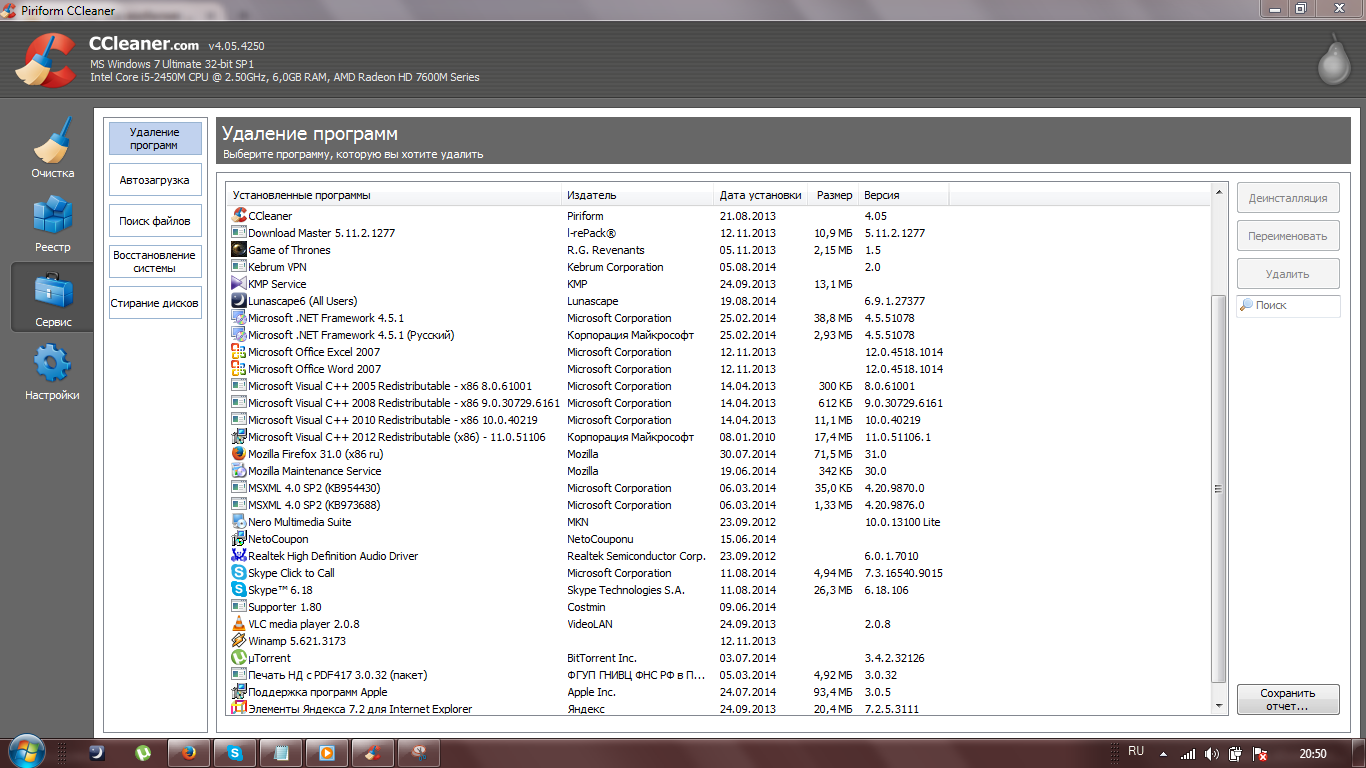
Task: Click the Удалить button
Action: pos(1288,274)
